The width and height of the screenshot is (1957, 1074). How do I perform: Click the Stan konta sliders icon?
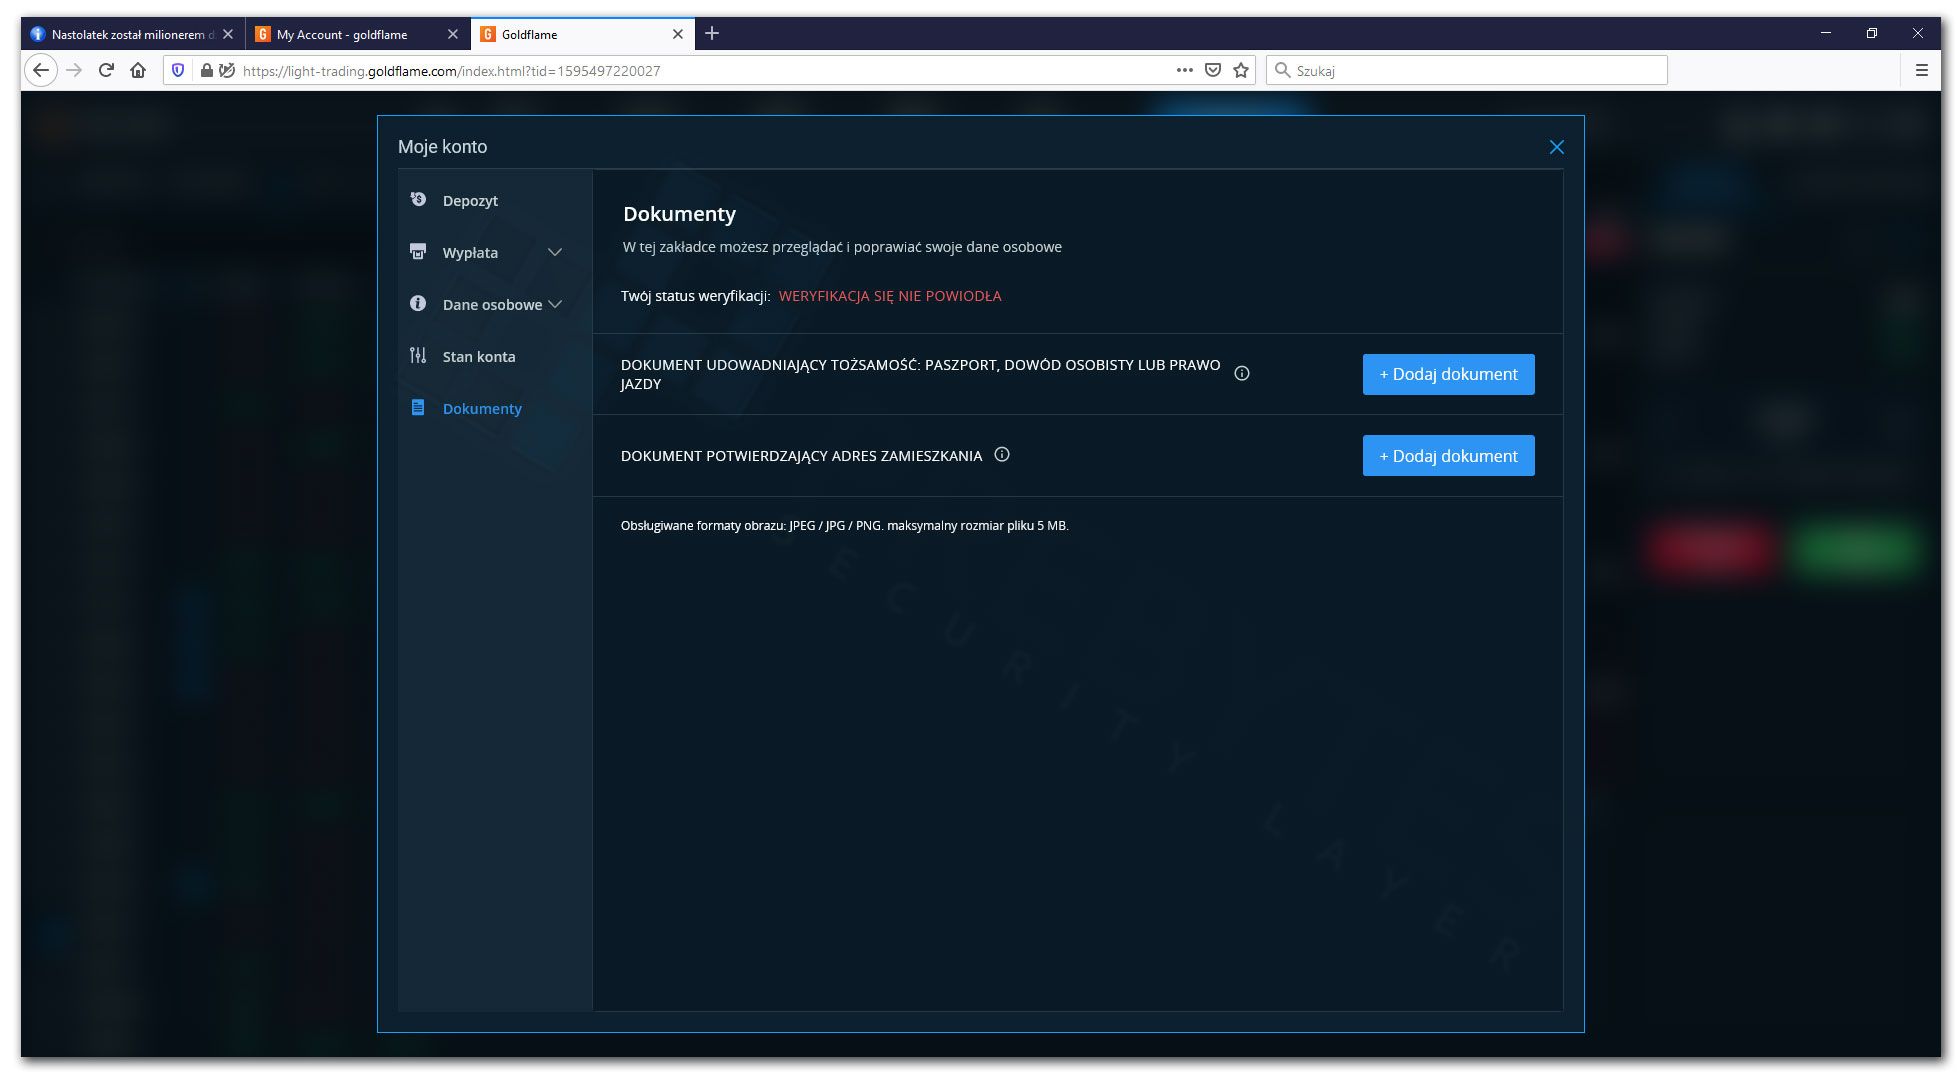(418, 356)
